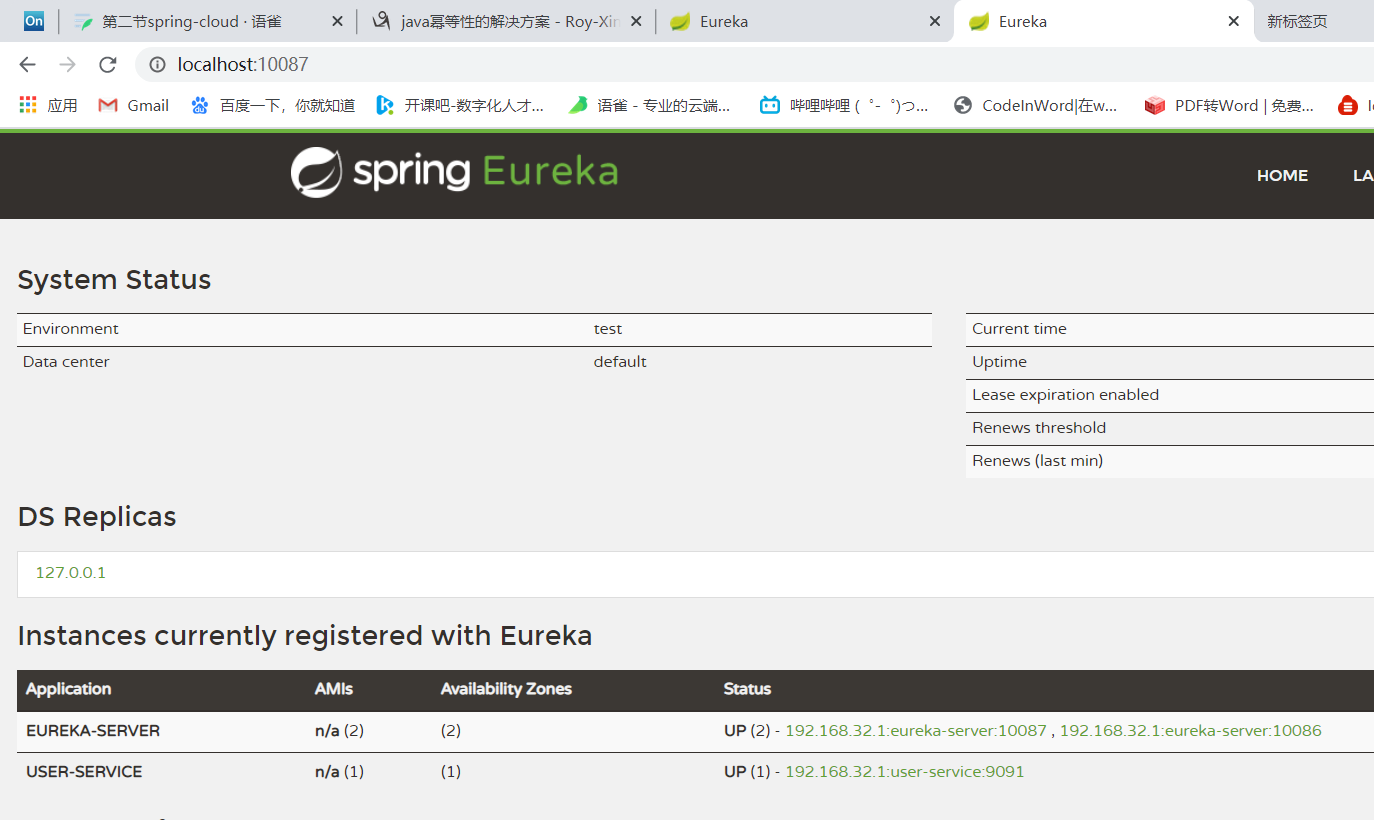Open the 哔哩哔哩 bookmark
1374x820 pixels.
[844, 105]
